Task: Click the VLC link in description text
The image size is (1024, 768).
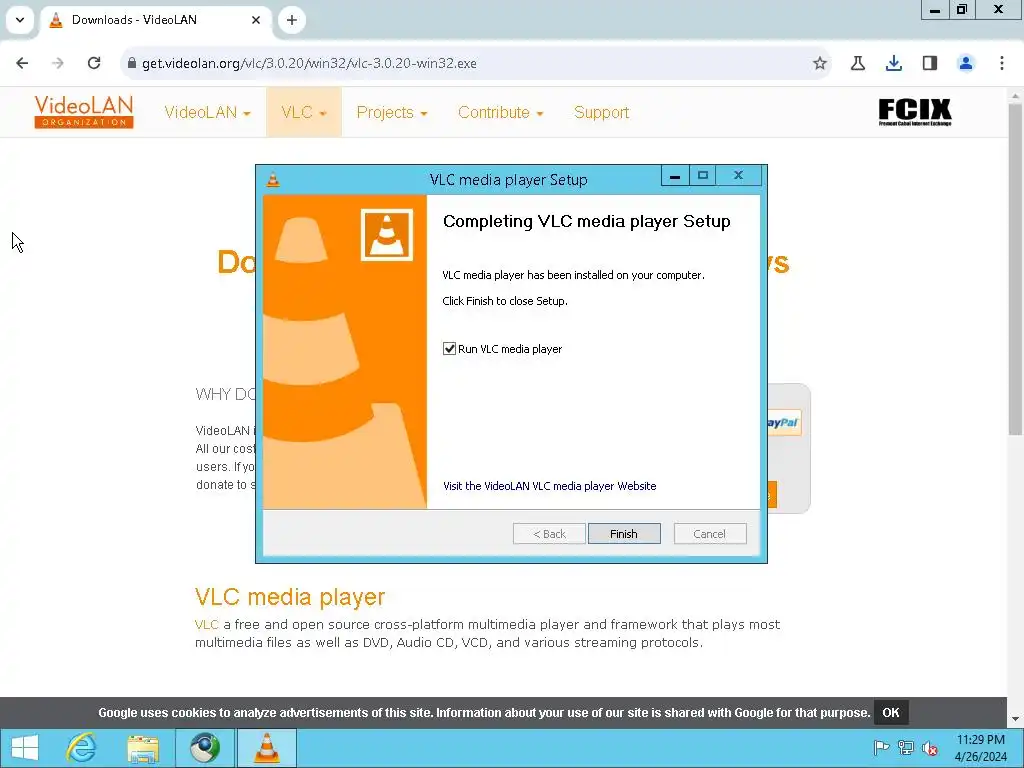Action: [x=206, y=624]
